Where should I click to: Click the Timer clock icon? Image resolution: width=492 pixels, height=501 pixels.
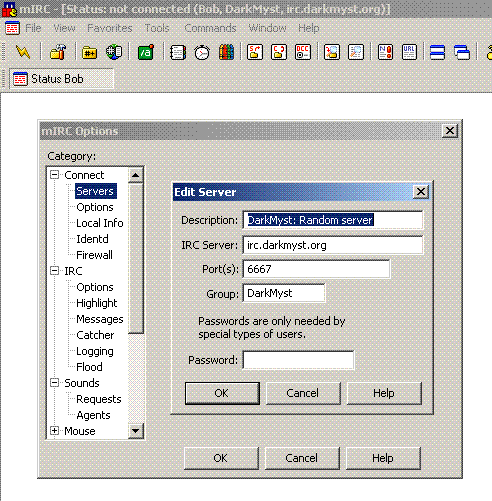202,52
